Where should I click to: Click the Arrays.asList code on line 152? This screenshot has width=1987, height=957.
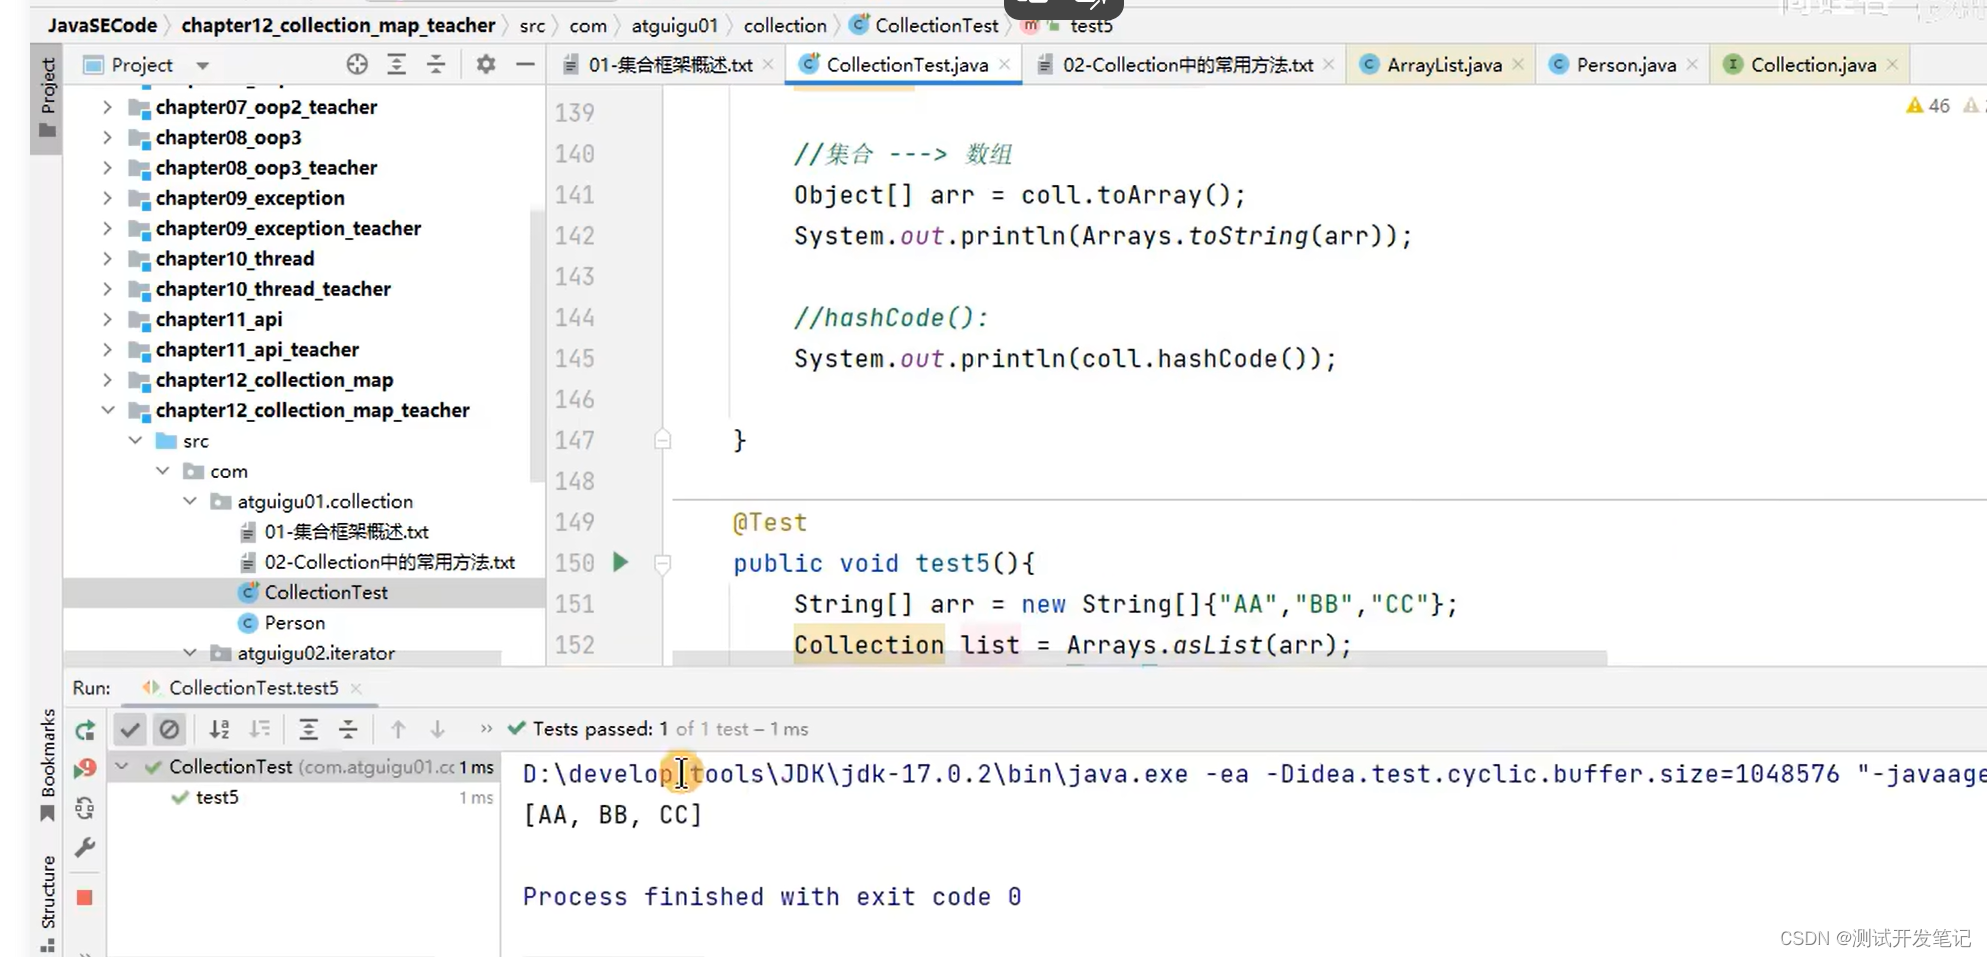(x=1209, y=645)
